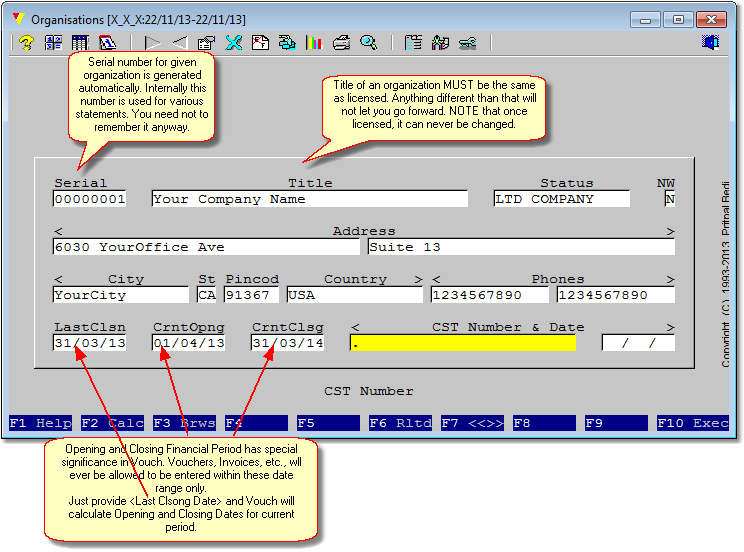Click the LastClsn date field 31/03/13
This screenshot has height=552, width=744.
[x=90, y=343]
